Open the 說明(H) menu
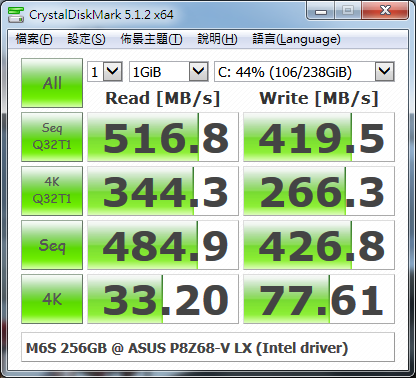Screen dimensions: 416x378 click(217, 39)
